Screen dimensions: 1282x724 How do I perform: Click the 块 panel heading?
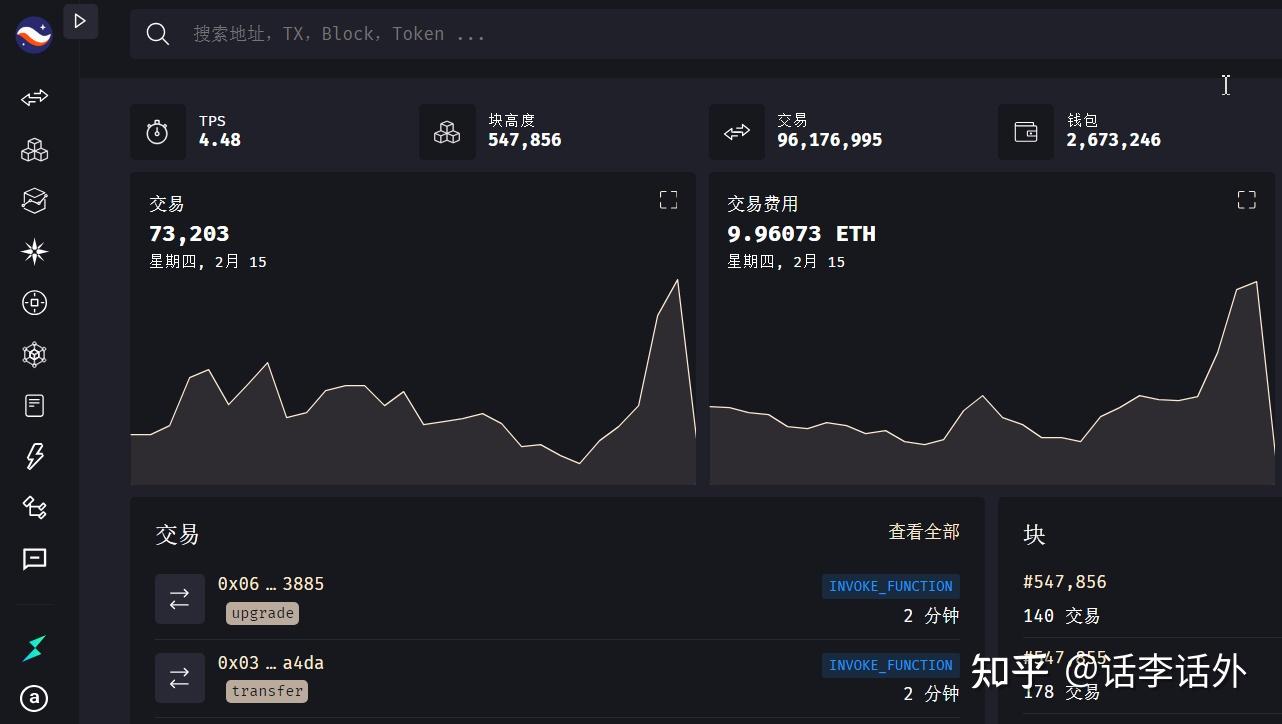tap(1034, 534)
